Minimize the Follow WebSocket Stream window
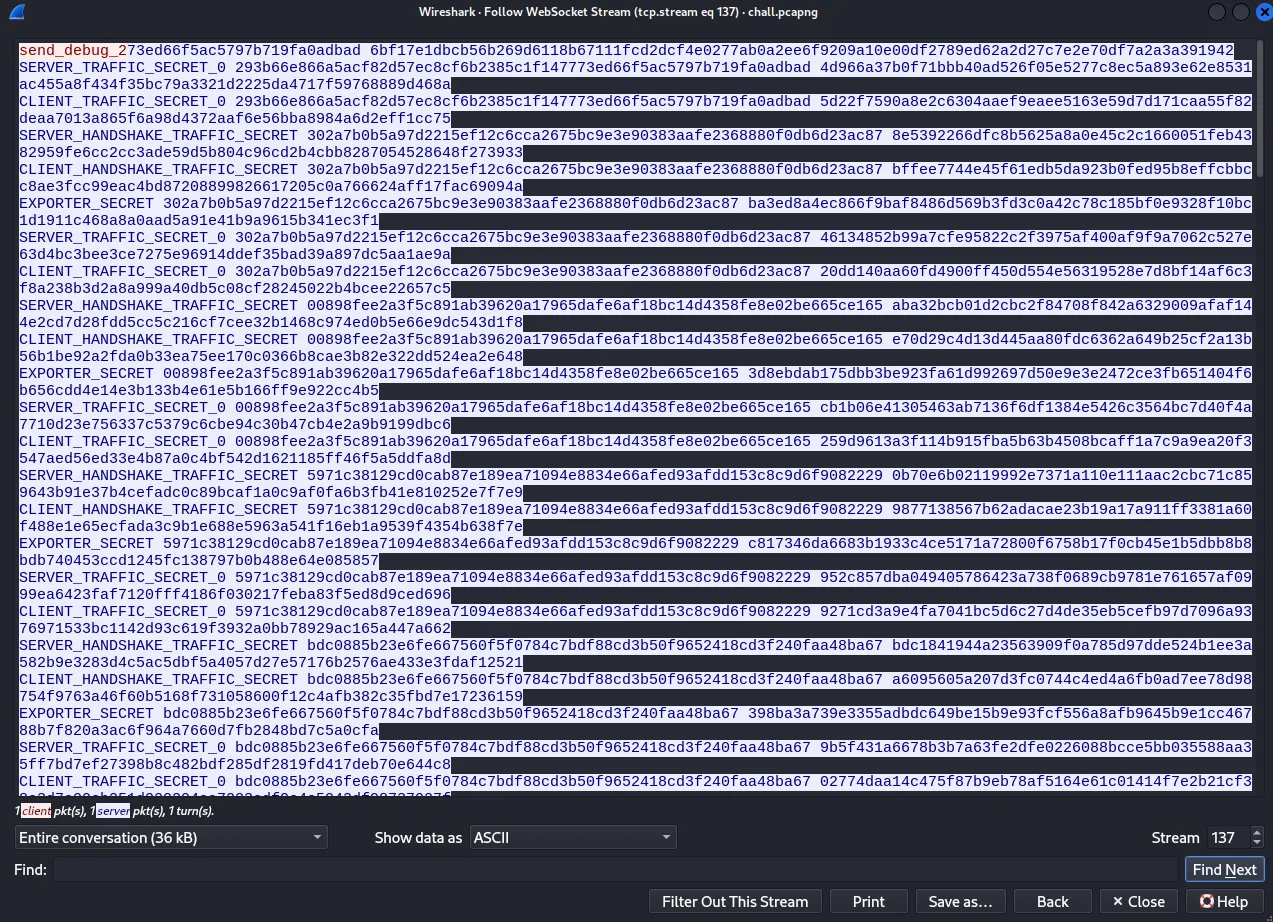 pos(1216,12)
